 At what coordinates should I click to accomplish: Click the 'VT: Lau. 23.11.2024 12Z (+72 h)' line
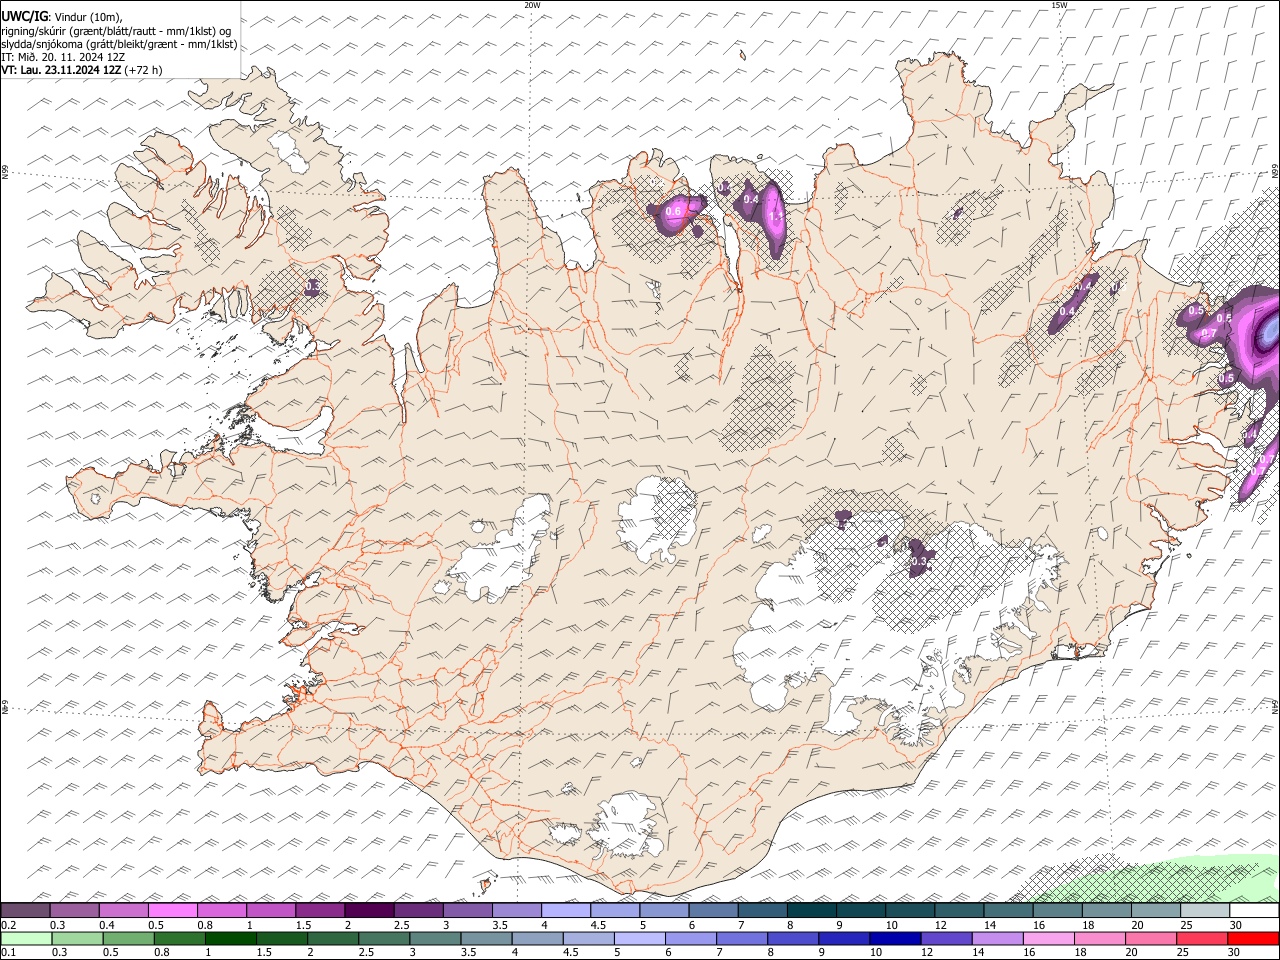coord(82,70)
